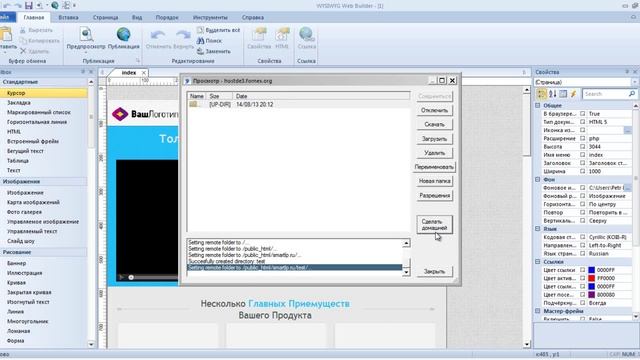Screen dimensions: 640x360
Task: Click the redo icon in quick access toolbar
Action: click(18, 5)
